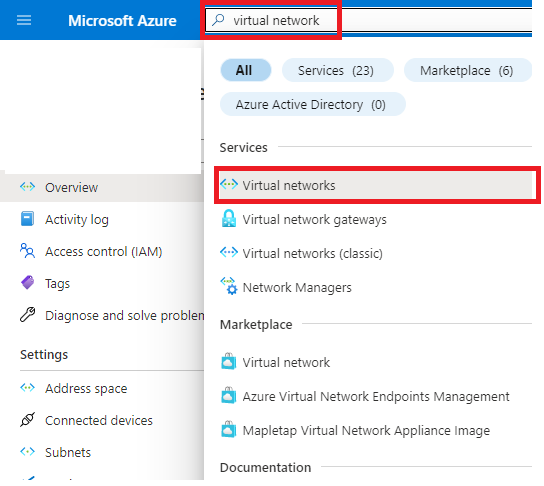
Task: Filter by Azure Active Directory (0)
Action: coord(313,104)
